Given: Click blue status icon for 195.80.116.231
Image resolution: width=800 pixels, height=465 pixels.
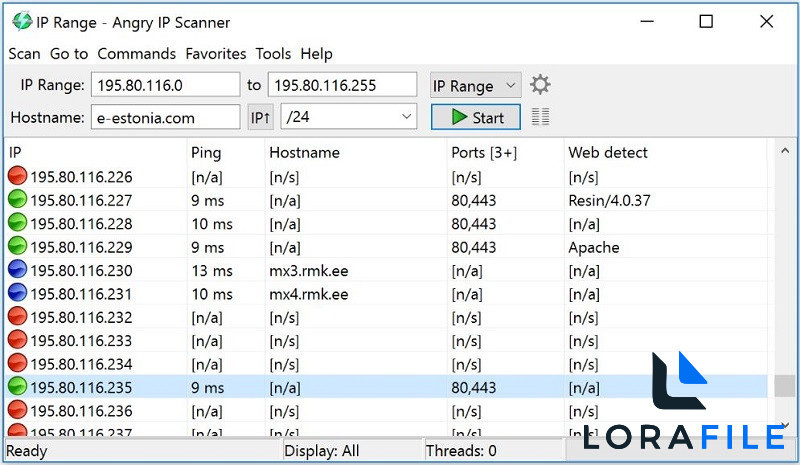Looking at the screenshot, I should [17, 293].
